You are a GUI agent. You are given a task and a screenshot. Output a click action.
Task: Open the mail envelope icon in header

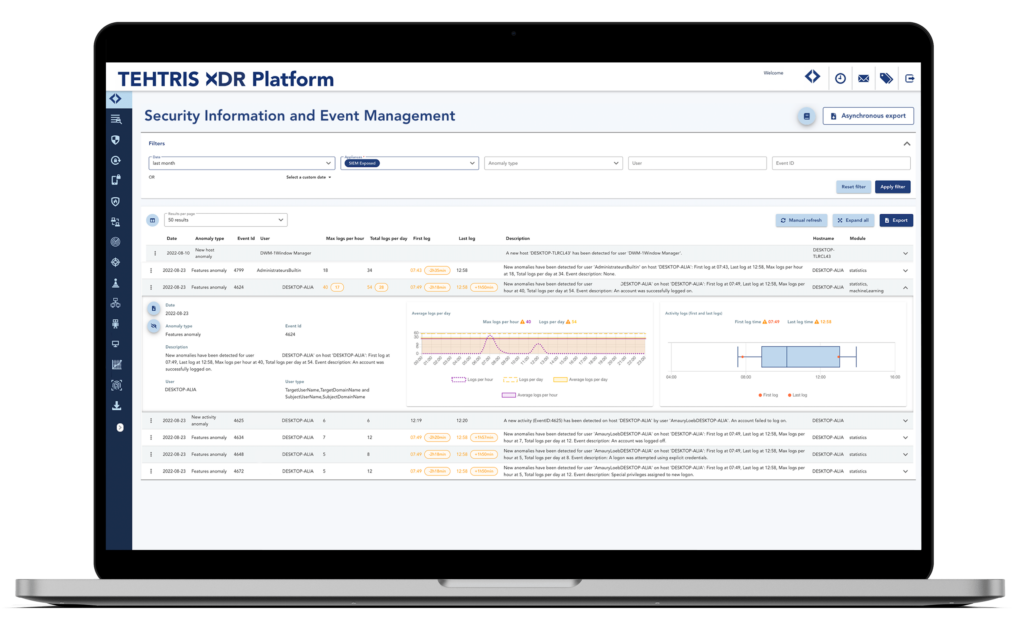[863, 78]
